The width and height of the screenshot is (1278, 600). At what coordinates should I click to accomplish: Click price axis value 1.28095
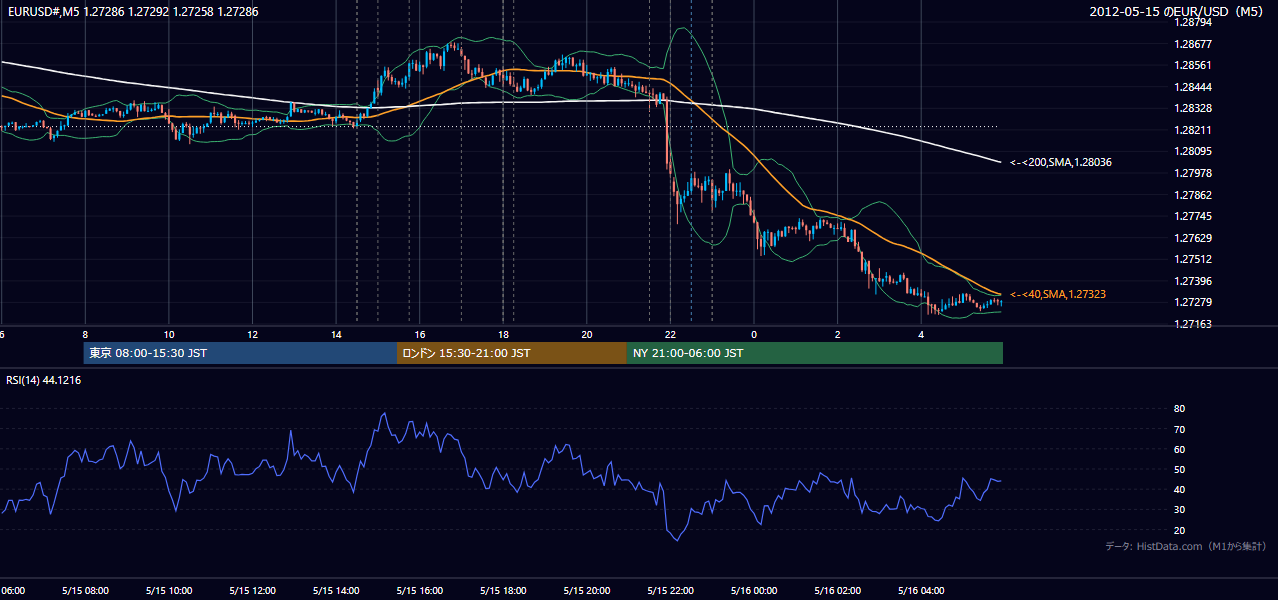1193,152
